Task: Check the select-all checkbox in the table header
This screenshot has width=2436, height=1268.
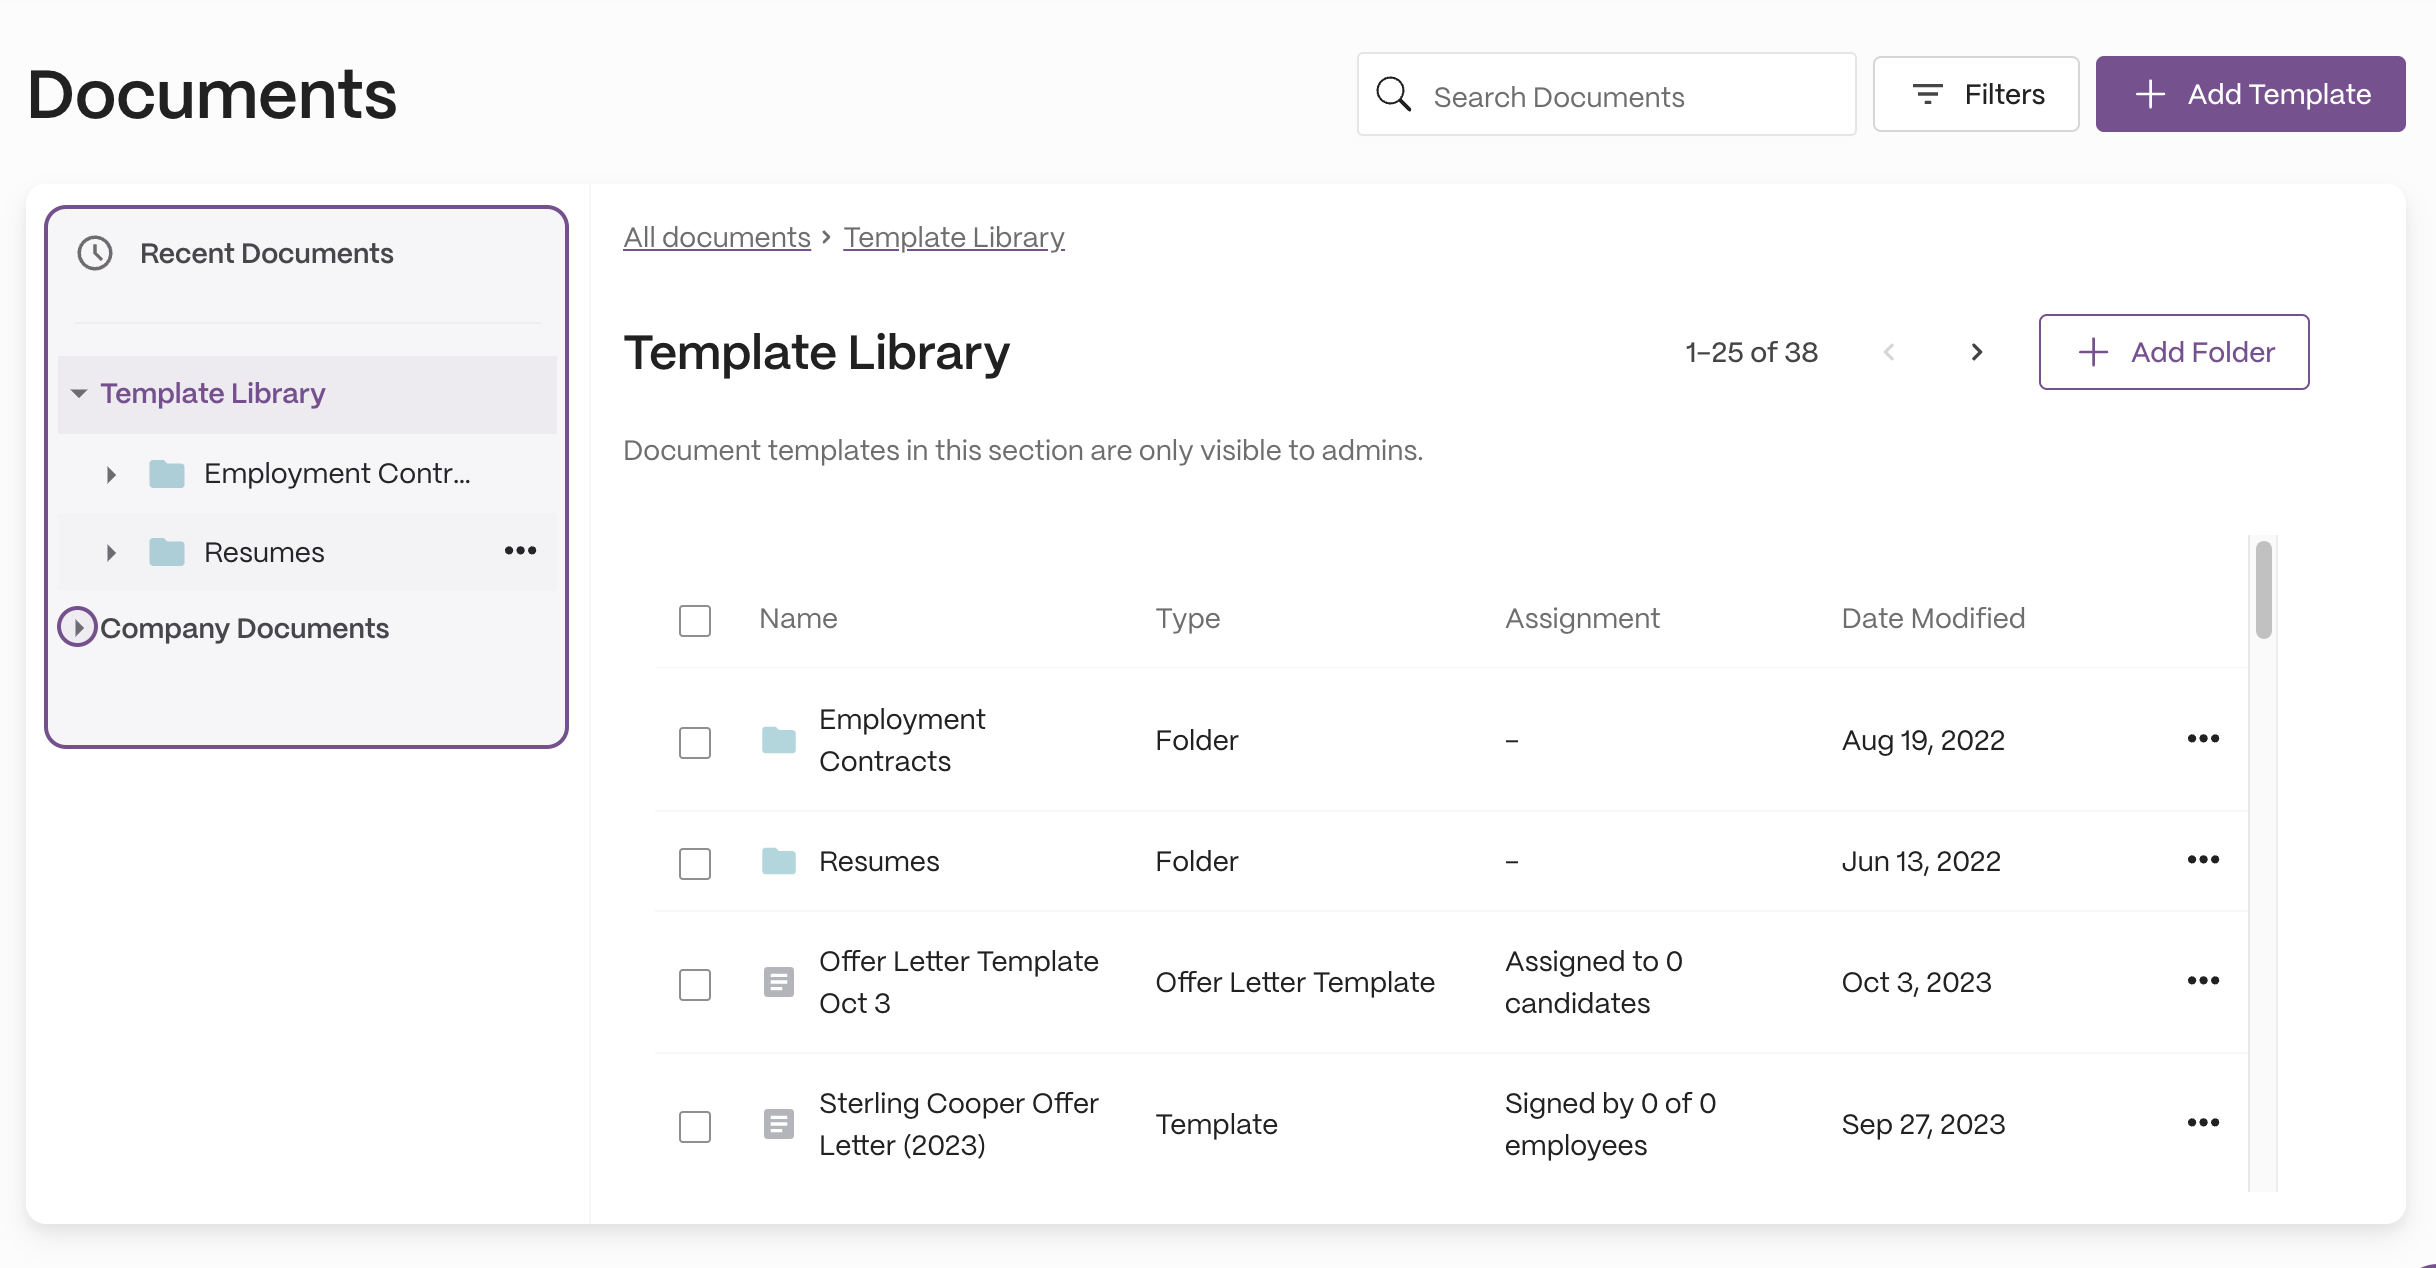Action: point(695,620)
